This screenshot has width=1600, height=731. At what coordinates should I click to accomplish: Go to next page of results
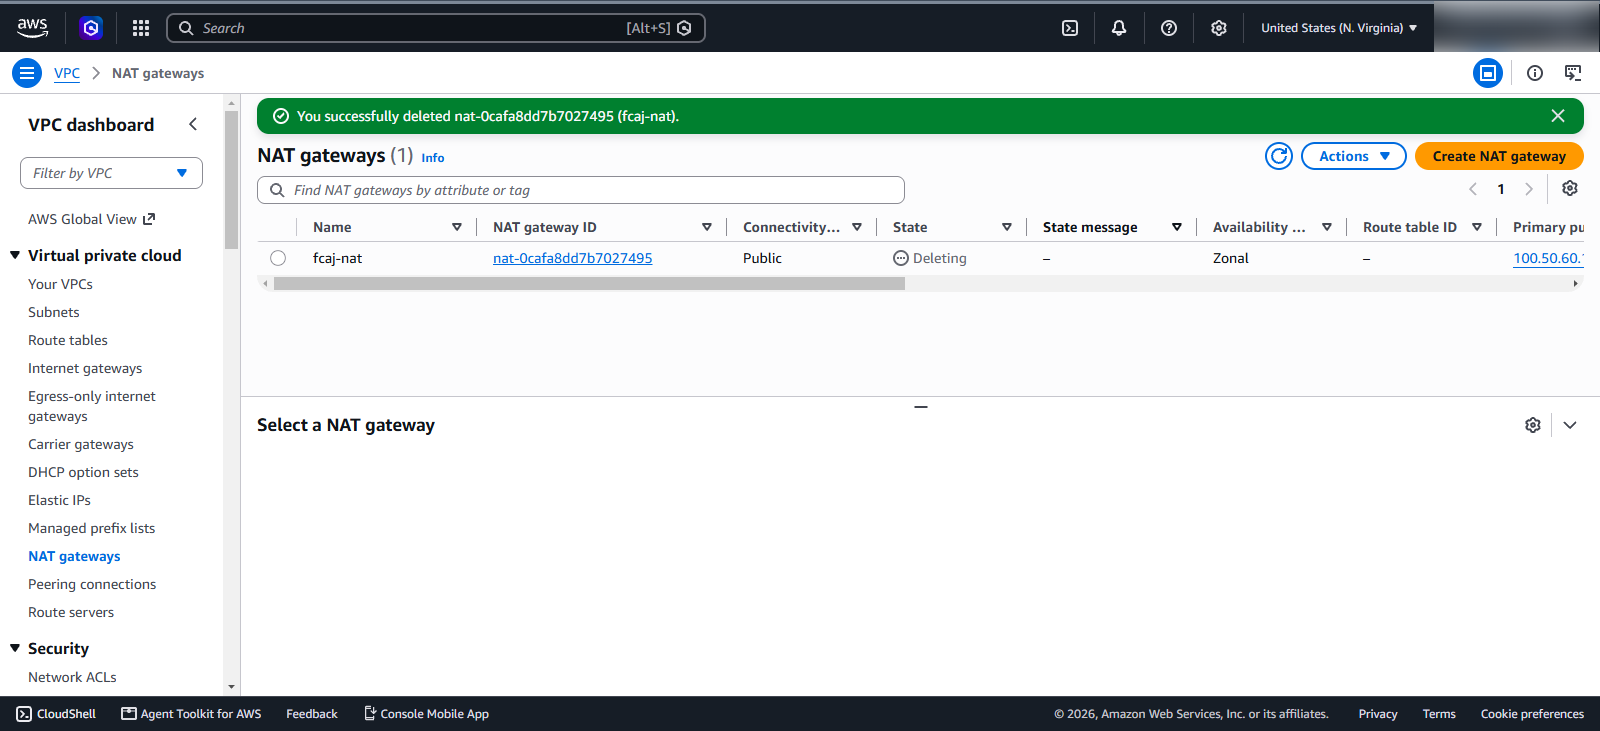pyautogui.click(x=1529, y=189)
